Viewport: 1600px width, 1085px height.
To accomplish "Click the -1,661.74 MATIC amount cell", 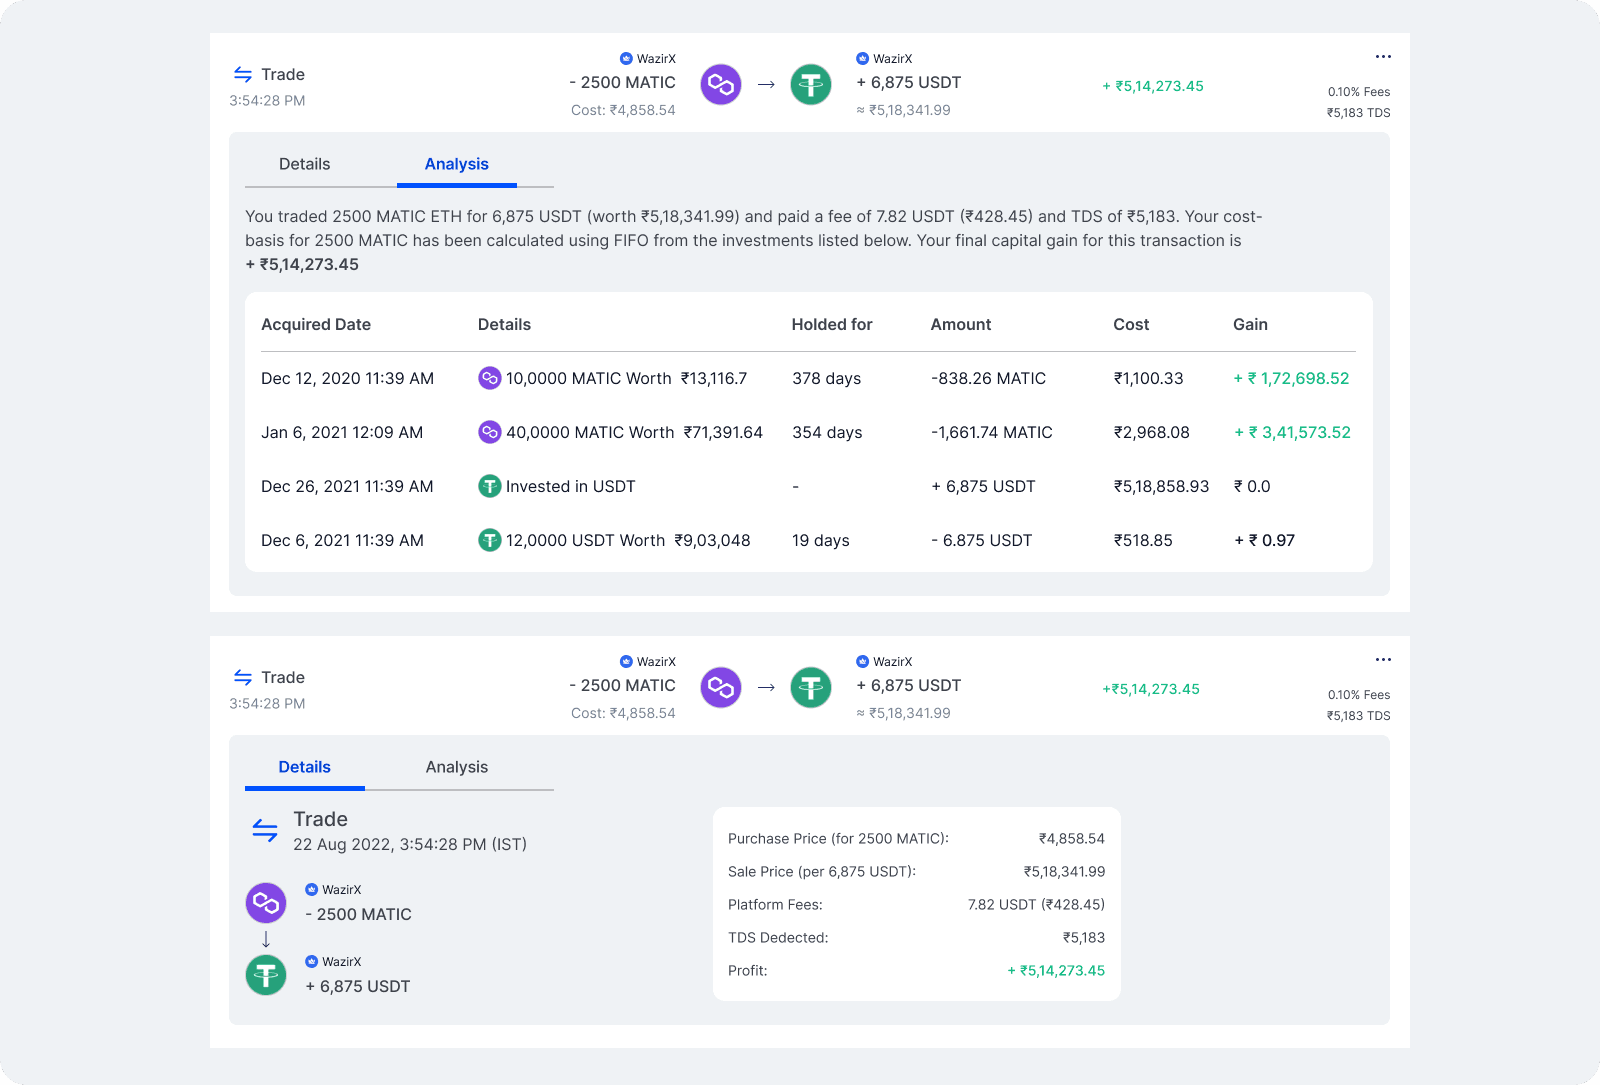I will (991, 432).
